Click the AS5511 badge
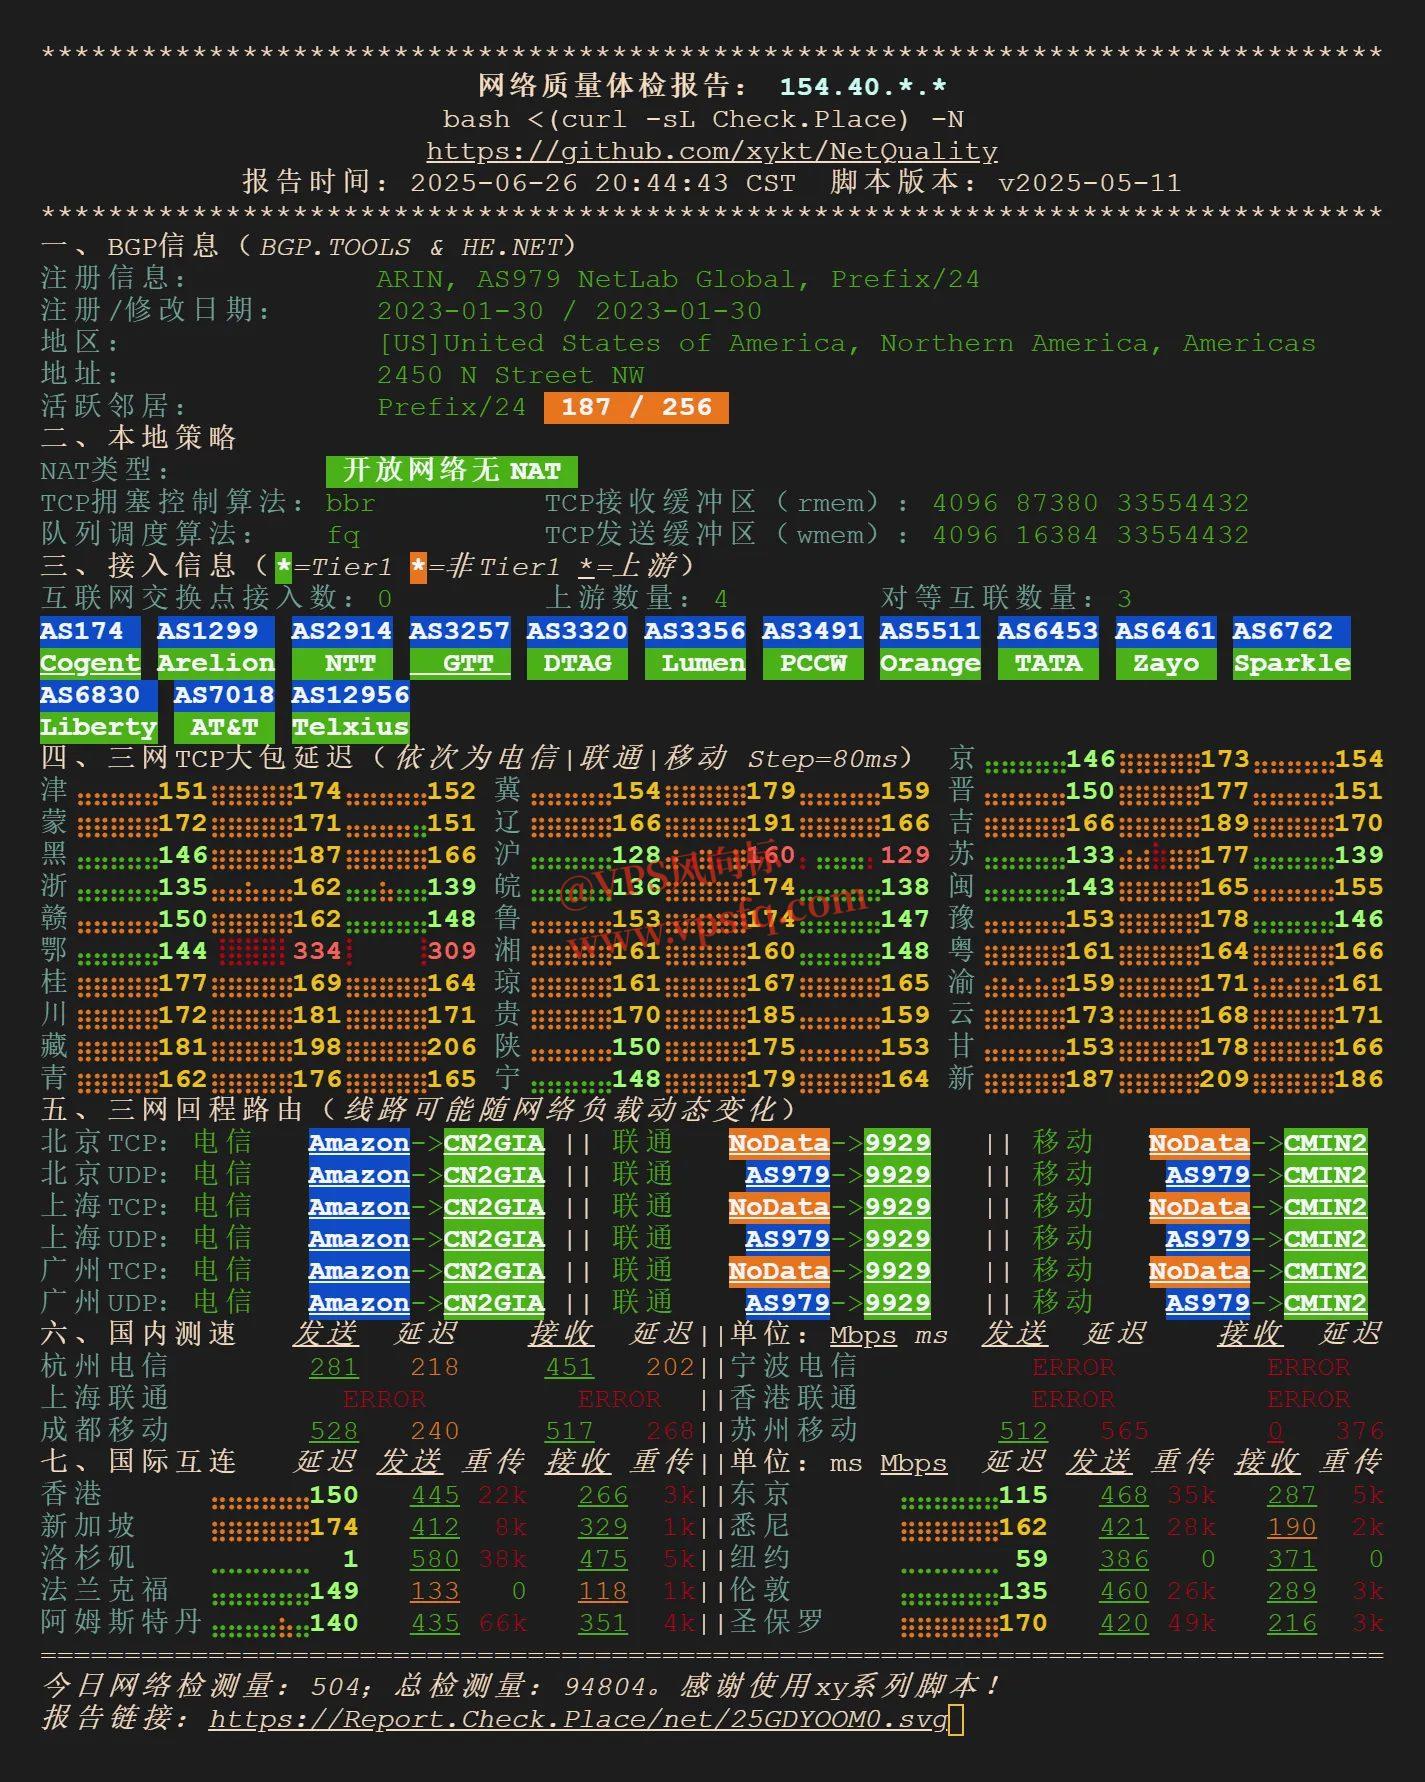Image resolution: width=1425 pixels, height=1782 pixels. click(930, 631)
